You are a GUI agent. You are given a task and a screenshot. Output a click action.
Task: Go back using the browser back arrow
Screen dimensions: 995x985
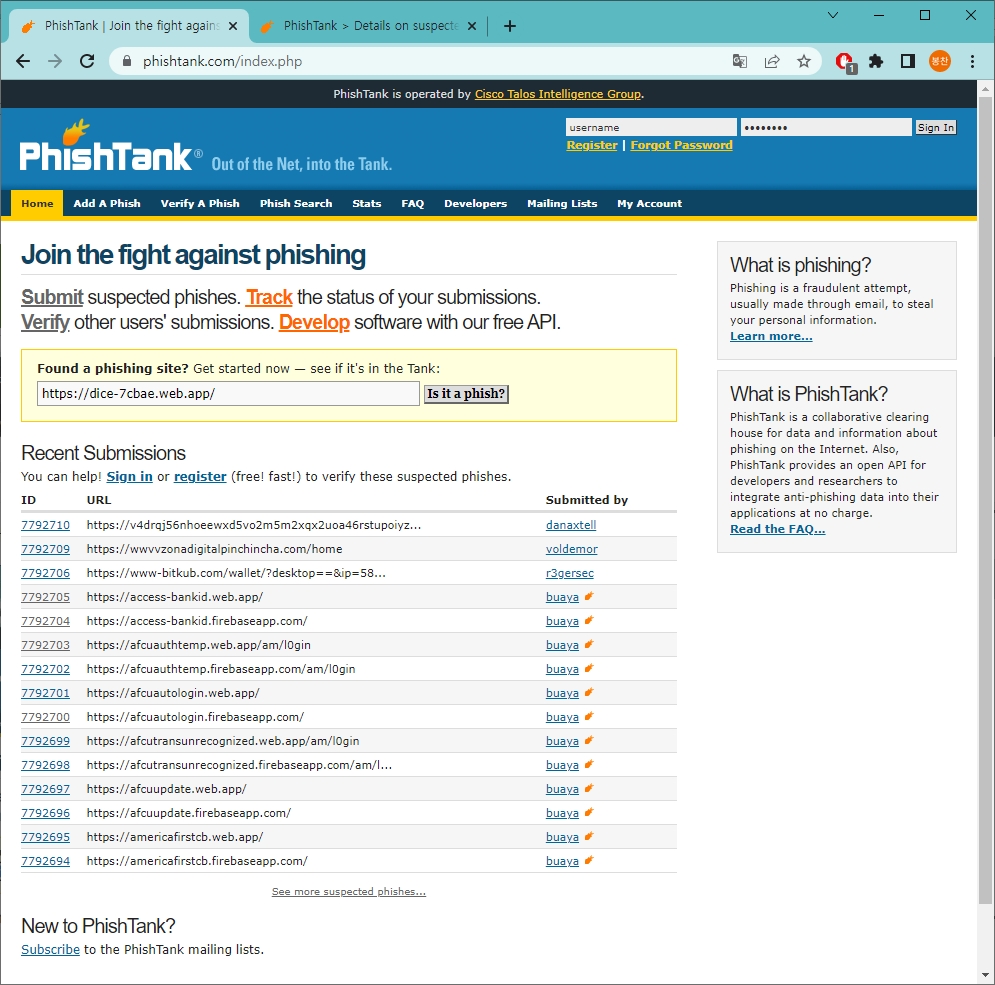23,61
